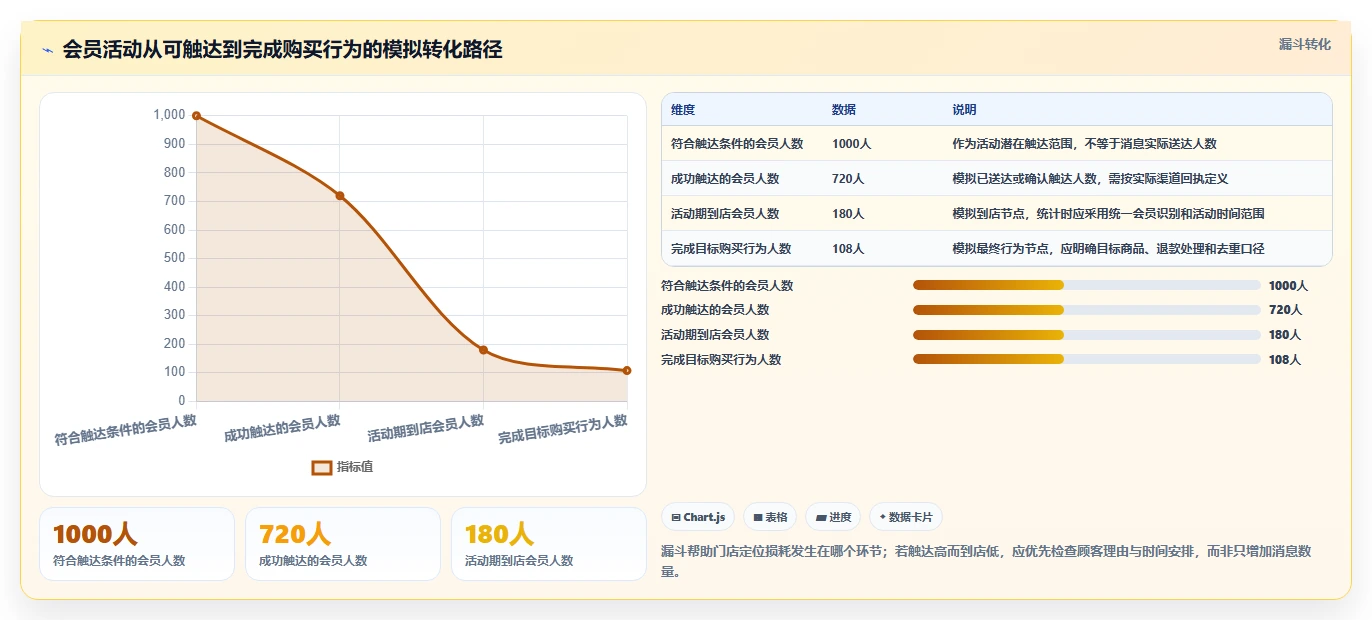This screenshot has height=620, width=1372.
Task: Click the chart data point at 180
Action: 483,350
